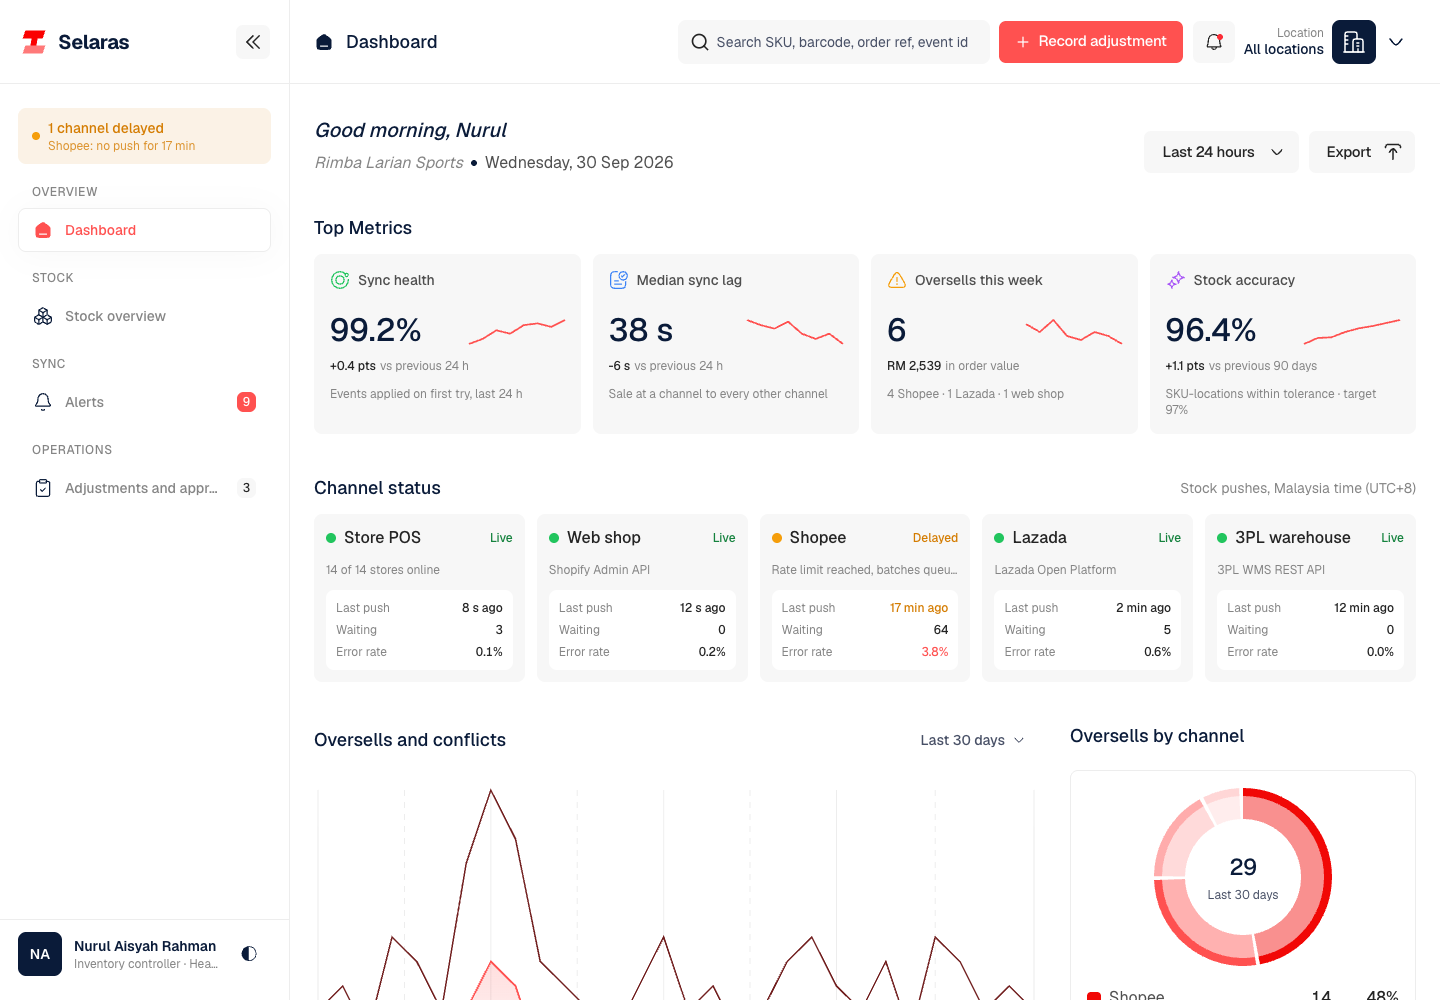Image resolution: width=1440 pixels, height=1000 pixels.
Task: Click Record adjustment button
Action: (x=1091, y=42)
